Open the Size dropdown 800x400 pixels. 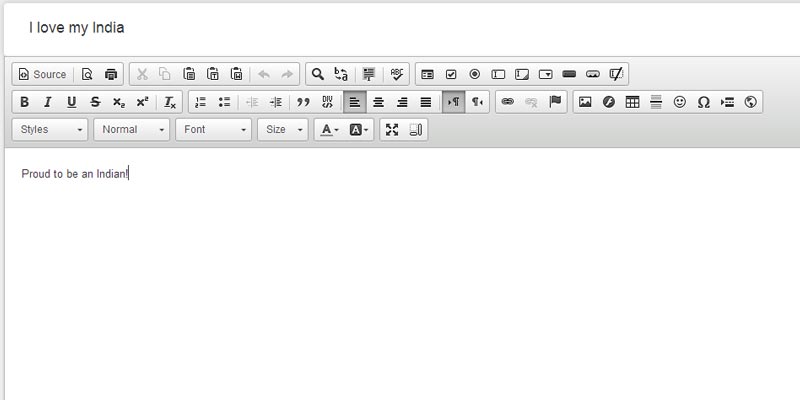283,130
